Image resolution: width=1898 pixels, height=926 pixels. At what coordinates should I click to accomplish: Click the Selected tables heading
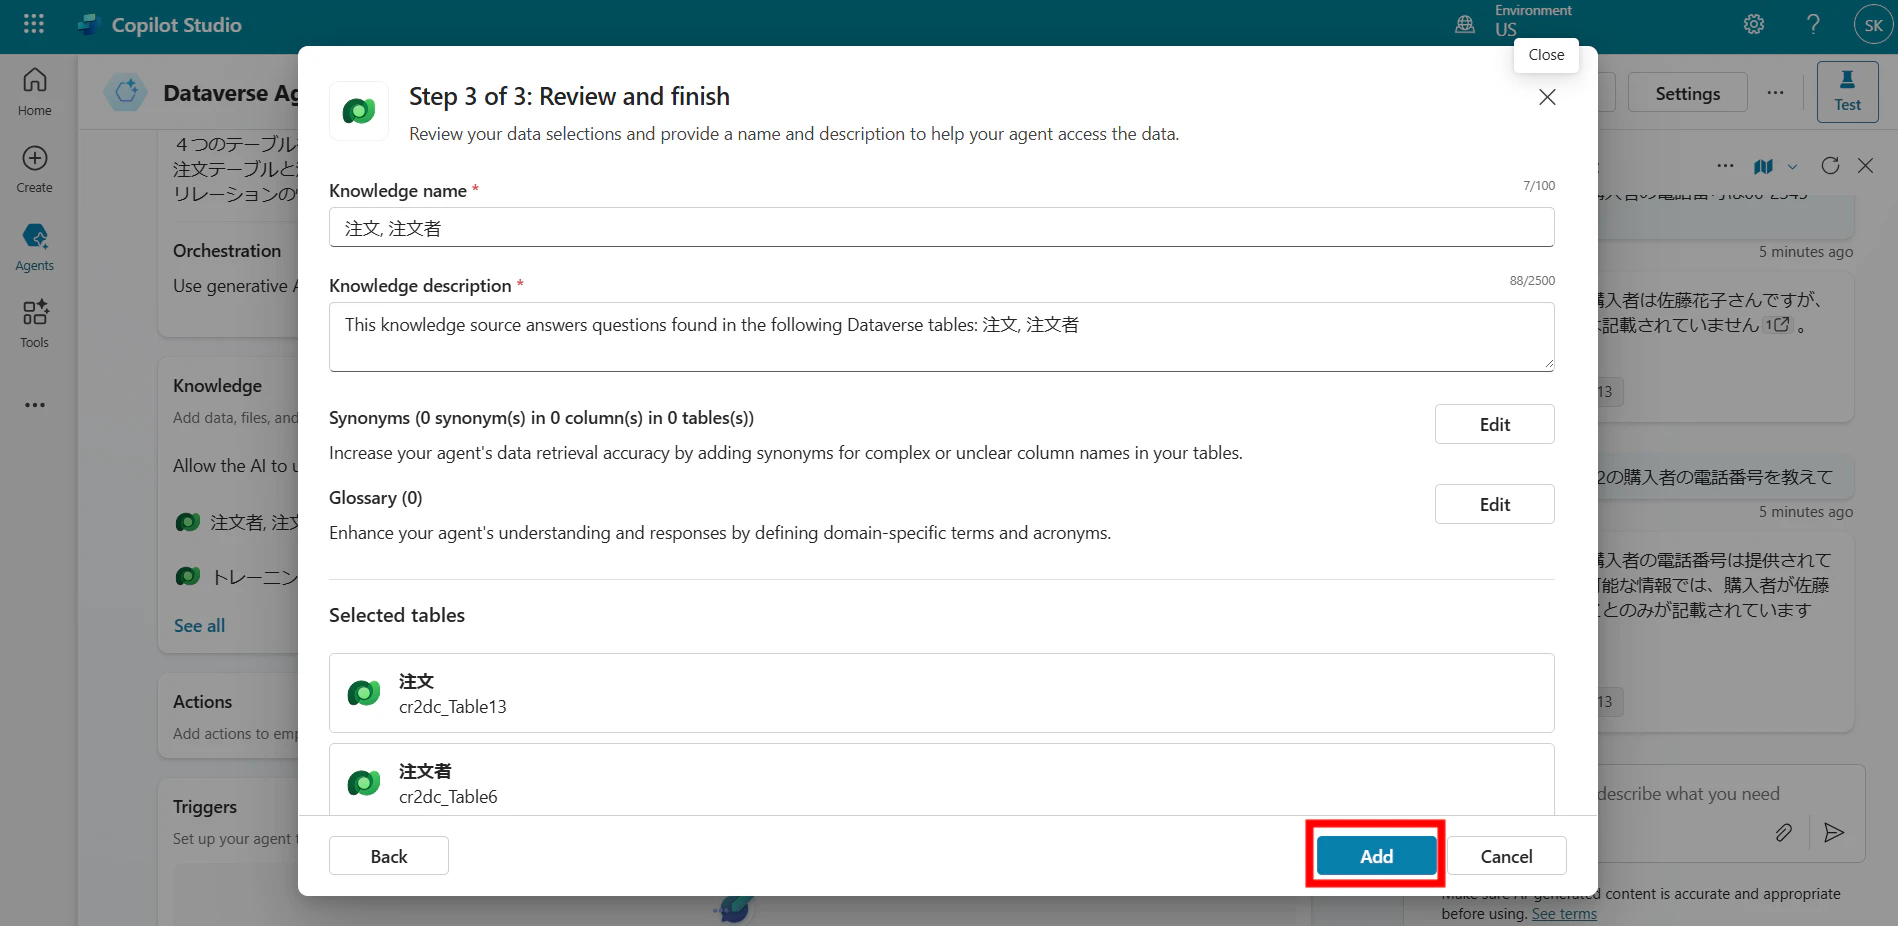tap(397, 615)
